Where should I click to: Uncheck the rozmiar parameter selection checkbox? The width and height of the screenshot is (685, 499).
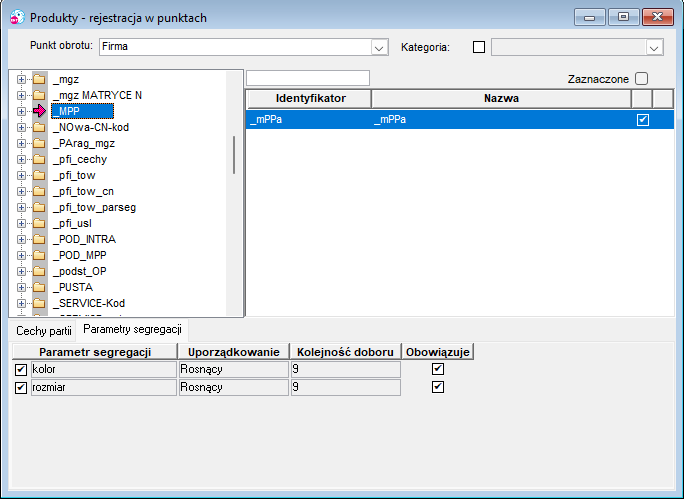click(x=21, y=388)
